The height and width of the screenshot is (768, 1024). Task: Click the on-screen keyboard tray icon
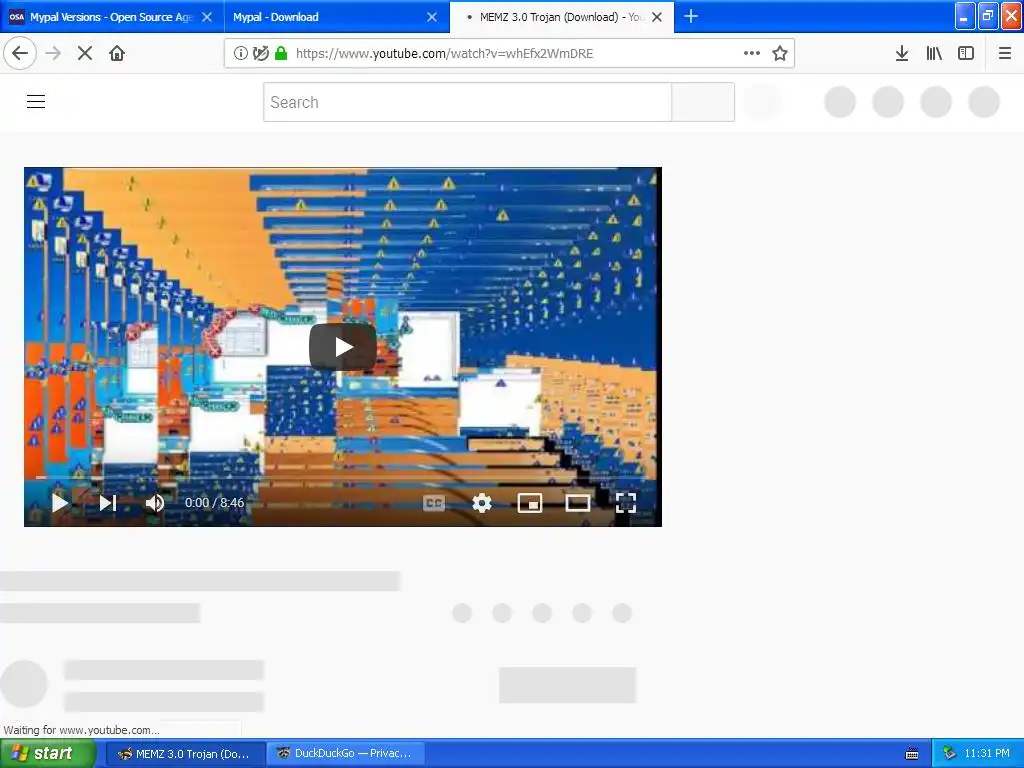click(x=912, y=754)
